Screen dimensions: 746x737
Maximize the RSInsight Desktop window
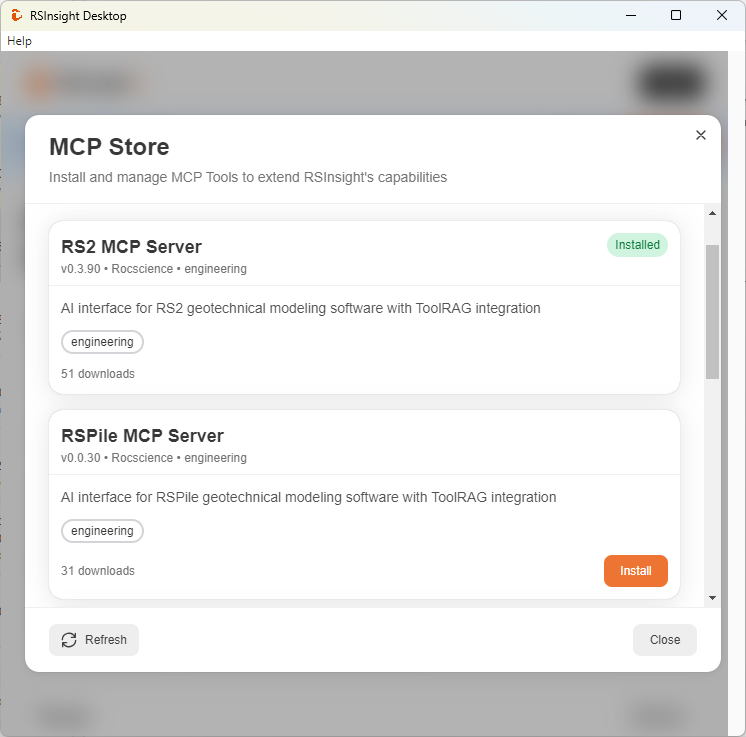(x=676, y=15)
